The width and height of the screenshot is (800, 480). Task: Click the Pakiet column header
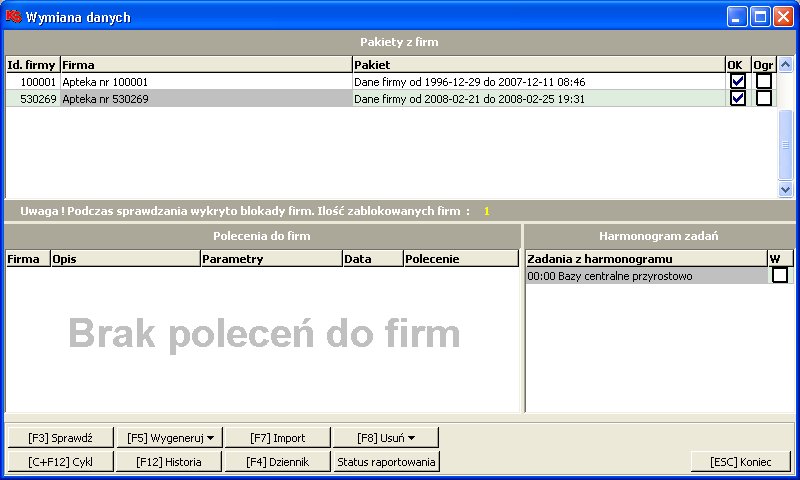tap(538, 64)
